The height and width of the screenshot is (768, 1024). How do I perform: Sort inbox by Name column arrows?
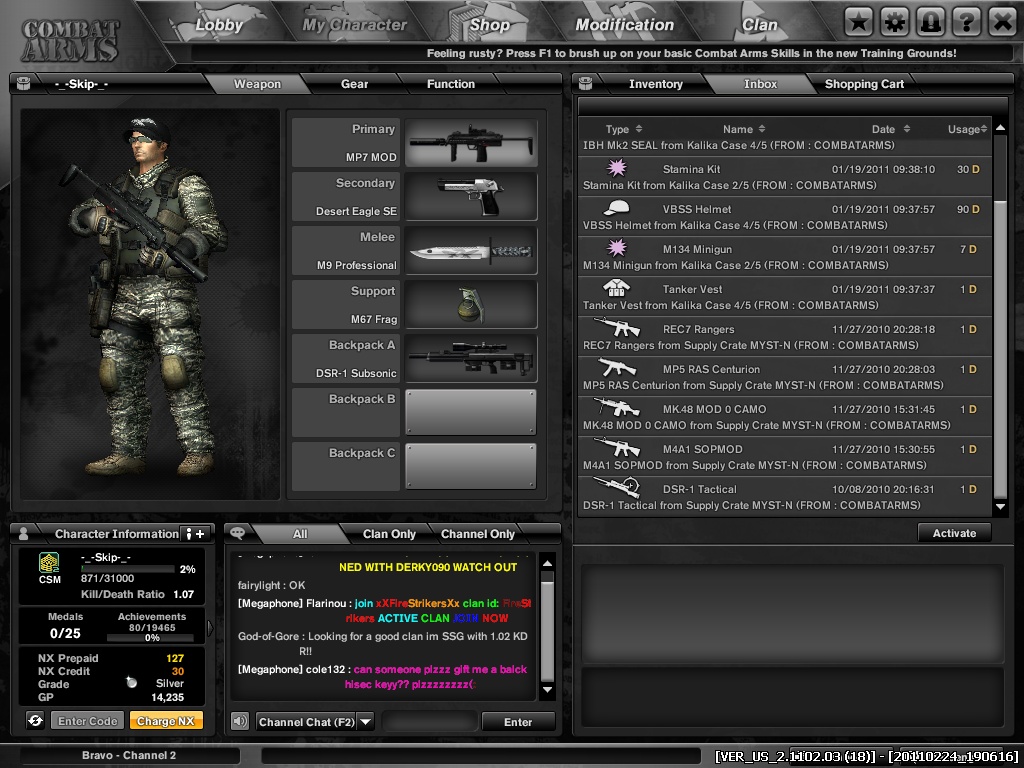click(761, 129)
